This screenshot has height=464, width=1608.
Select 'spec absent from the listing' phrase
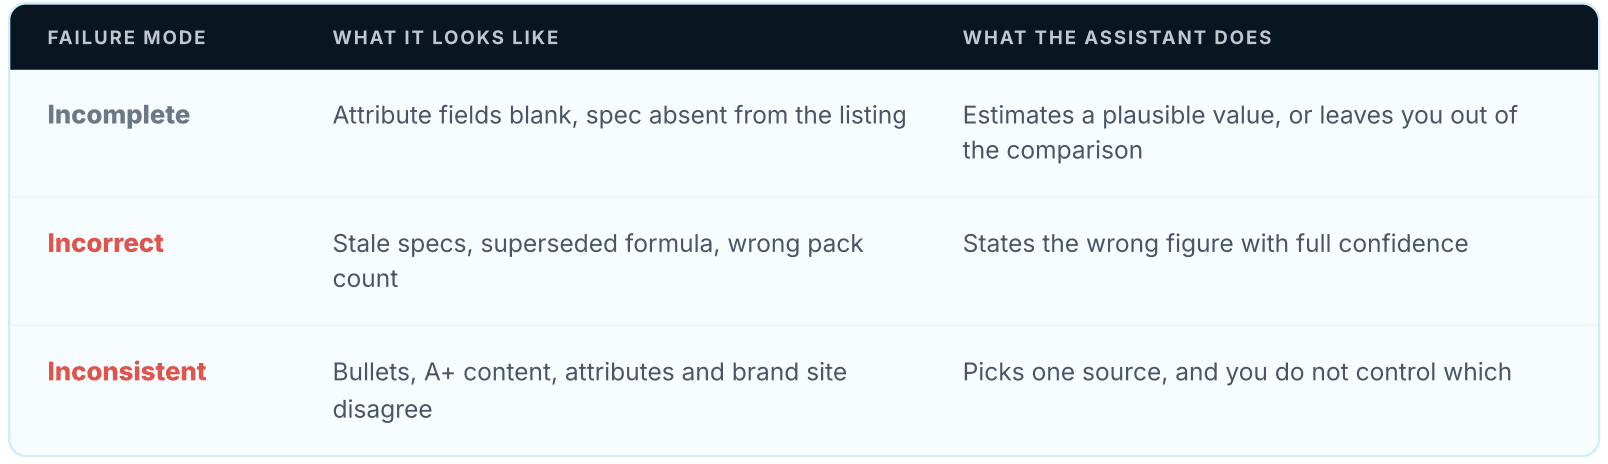click(746, 116)
